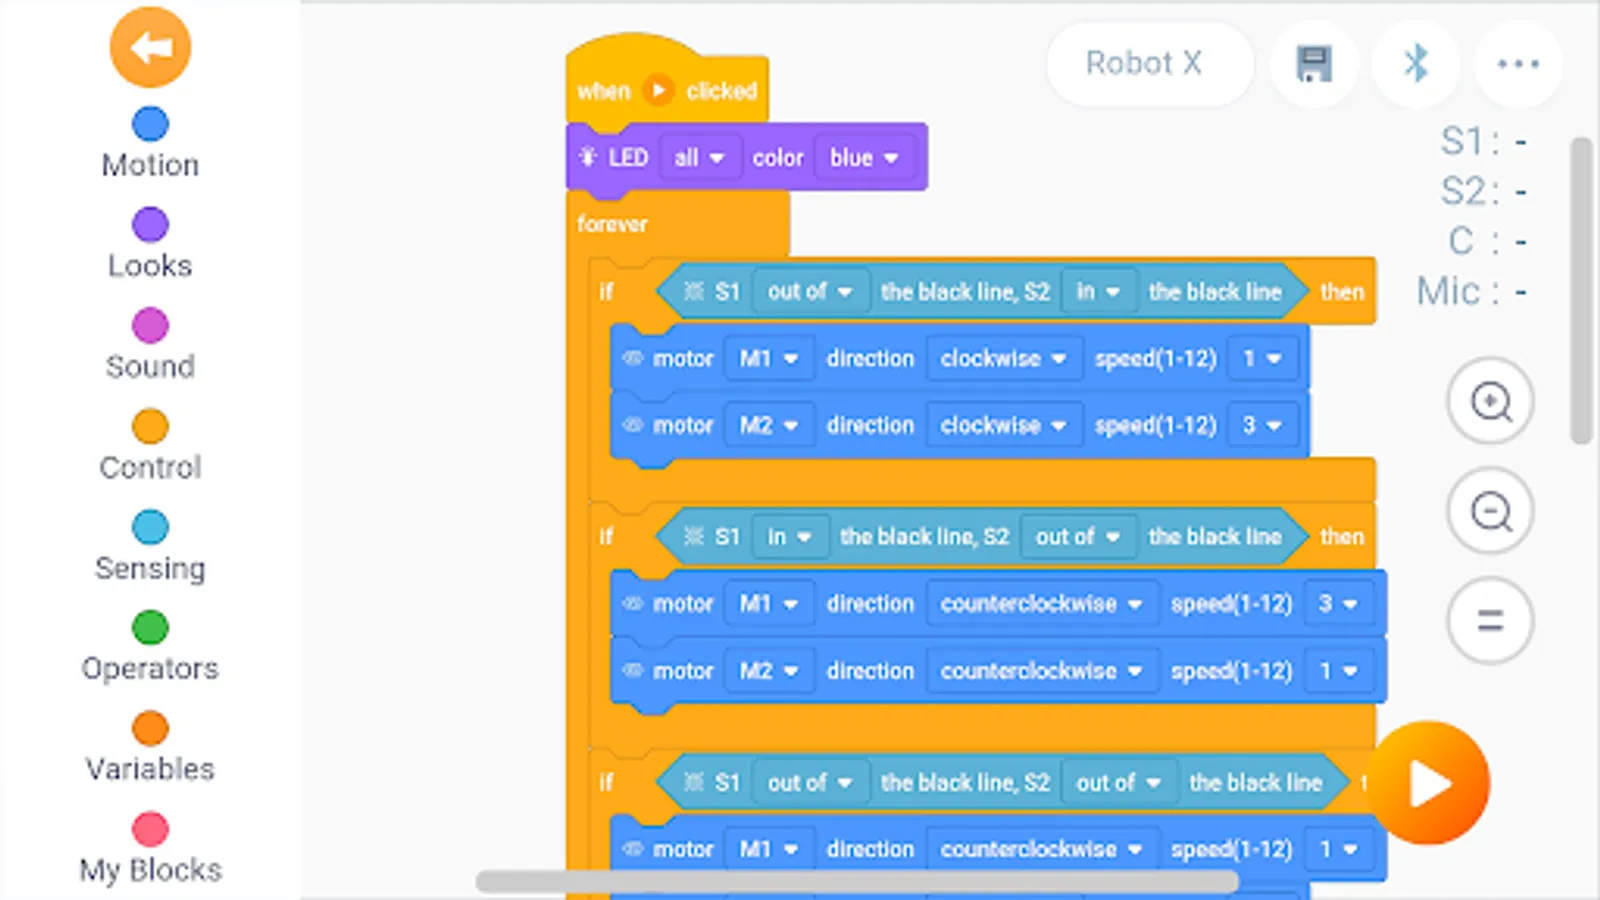The width and height of the screenshot is (1600, 900).
Task: Open S2 'in' dropdown in first if block
Action: pos(1097,292)
